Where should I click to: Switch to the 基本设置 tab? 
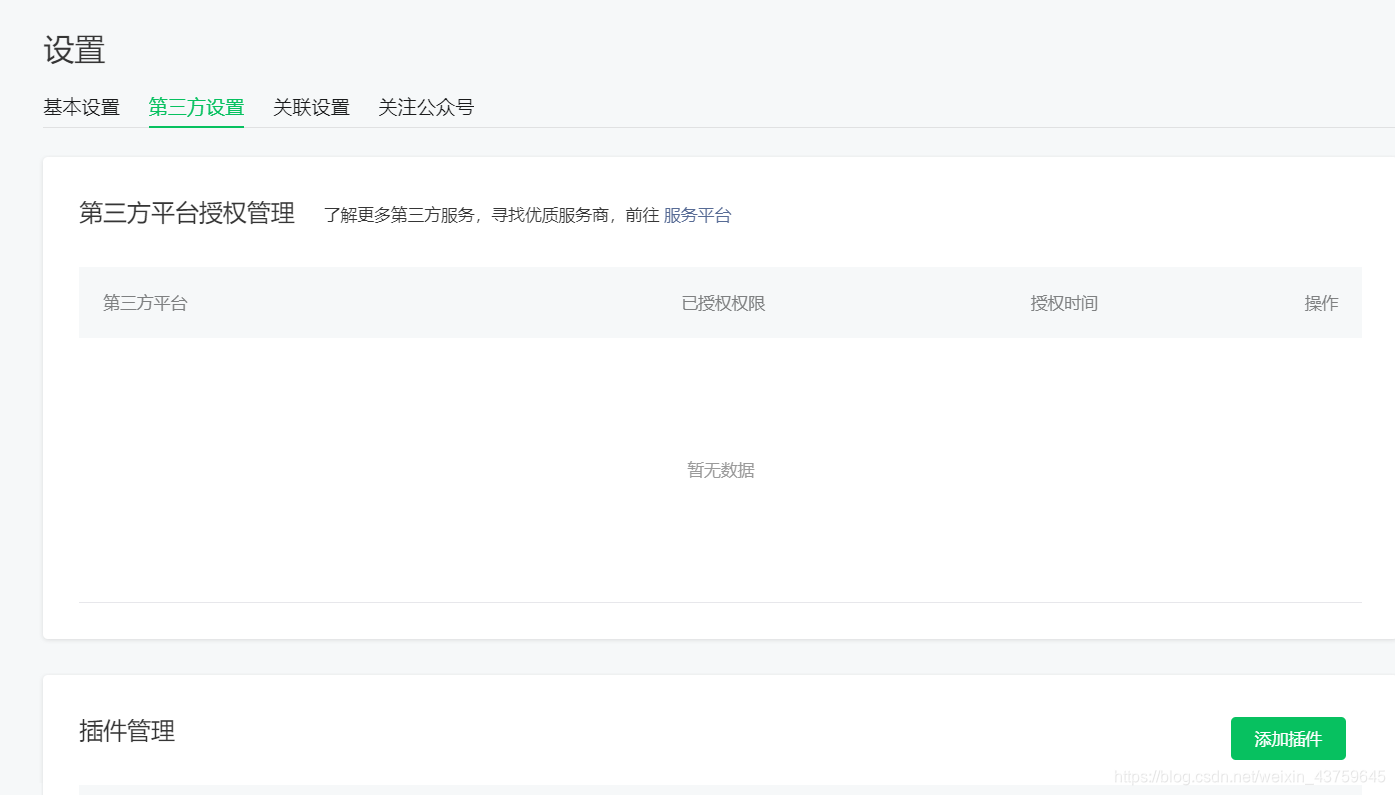pyautogui.click(x=81, y=107)
